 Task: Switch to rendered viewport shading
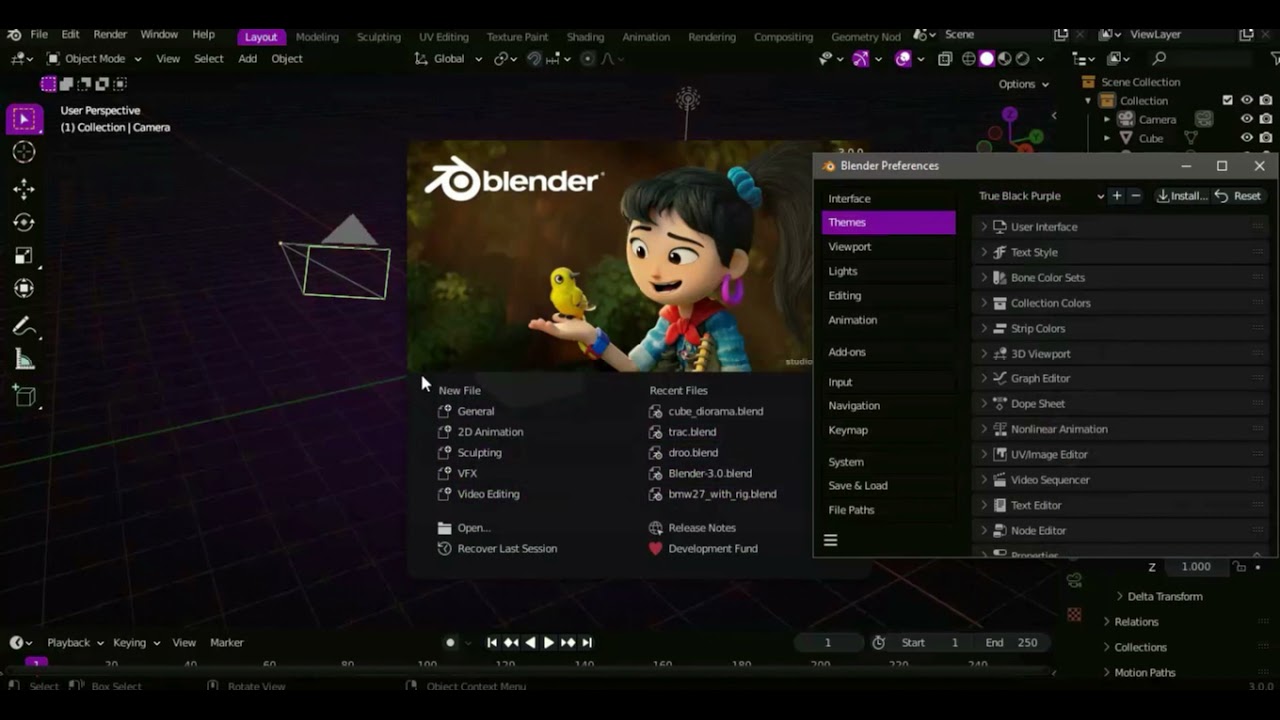1023,59
